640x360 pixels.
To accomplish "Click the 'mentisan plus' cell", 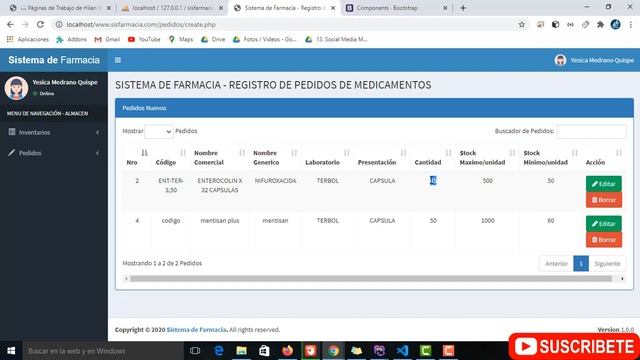I will 220,220.
